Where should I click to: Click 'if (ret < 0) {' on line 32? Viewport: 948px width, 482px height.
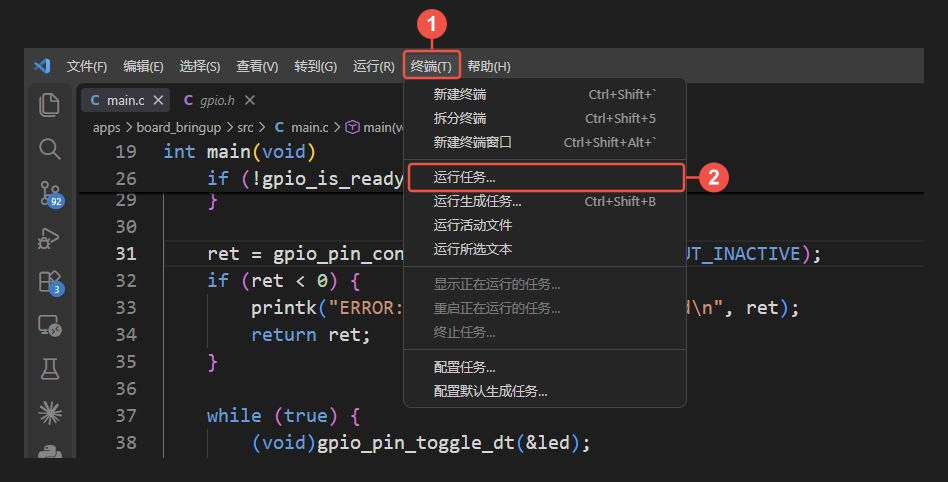tap(283, 281)
